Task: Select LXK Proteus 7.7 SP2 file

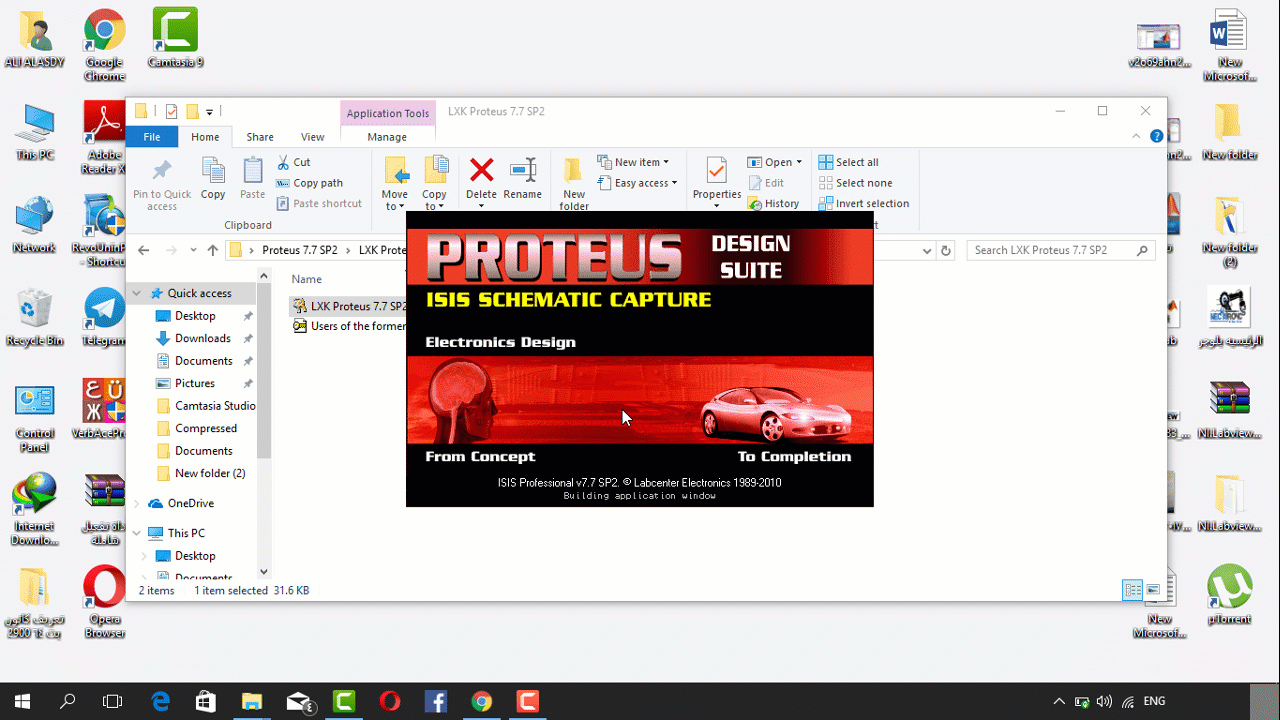Action: point(349,306)
